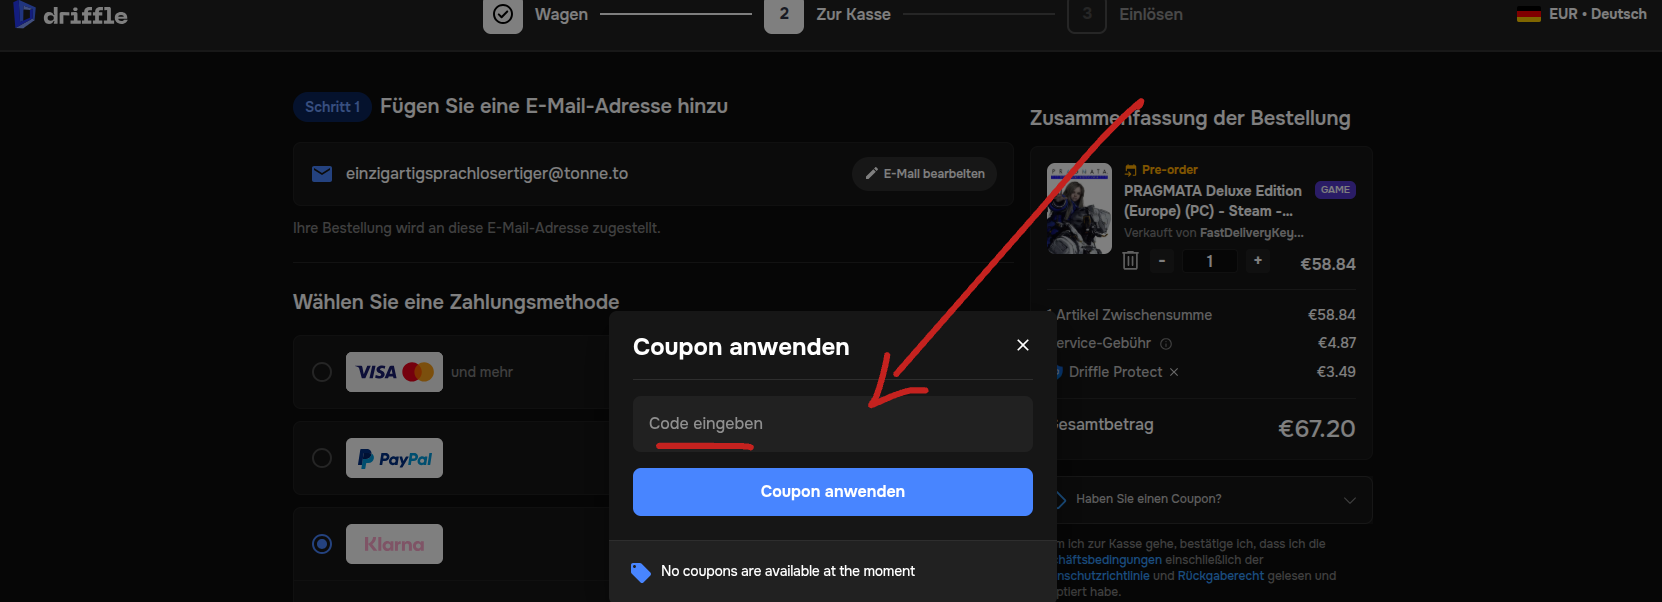Click the coupon tag icon
1662x602 pixels.
tap(641, 572)
